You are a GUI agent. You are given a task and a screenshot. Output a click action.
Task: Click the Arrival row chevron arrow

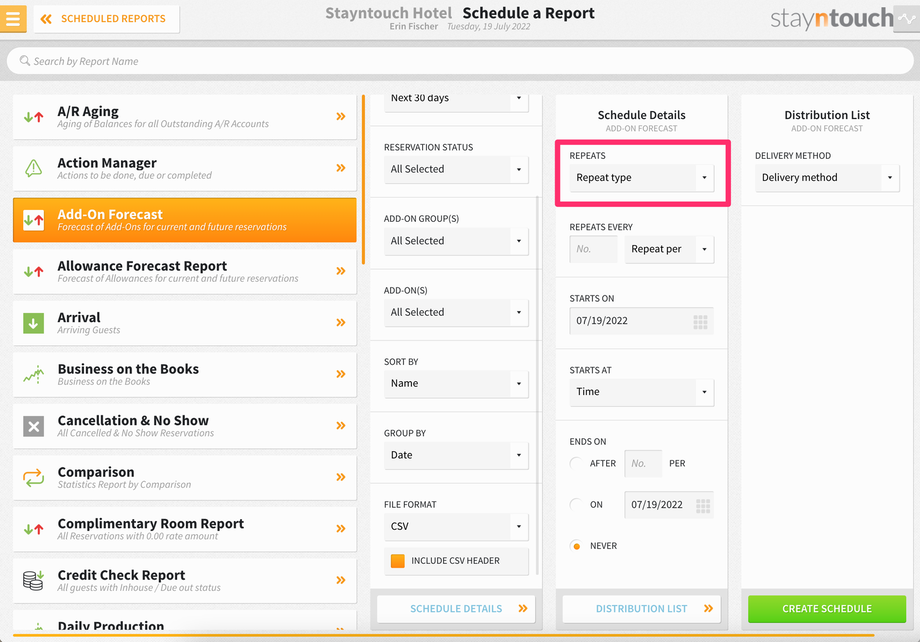341,322
